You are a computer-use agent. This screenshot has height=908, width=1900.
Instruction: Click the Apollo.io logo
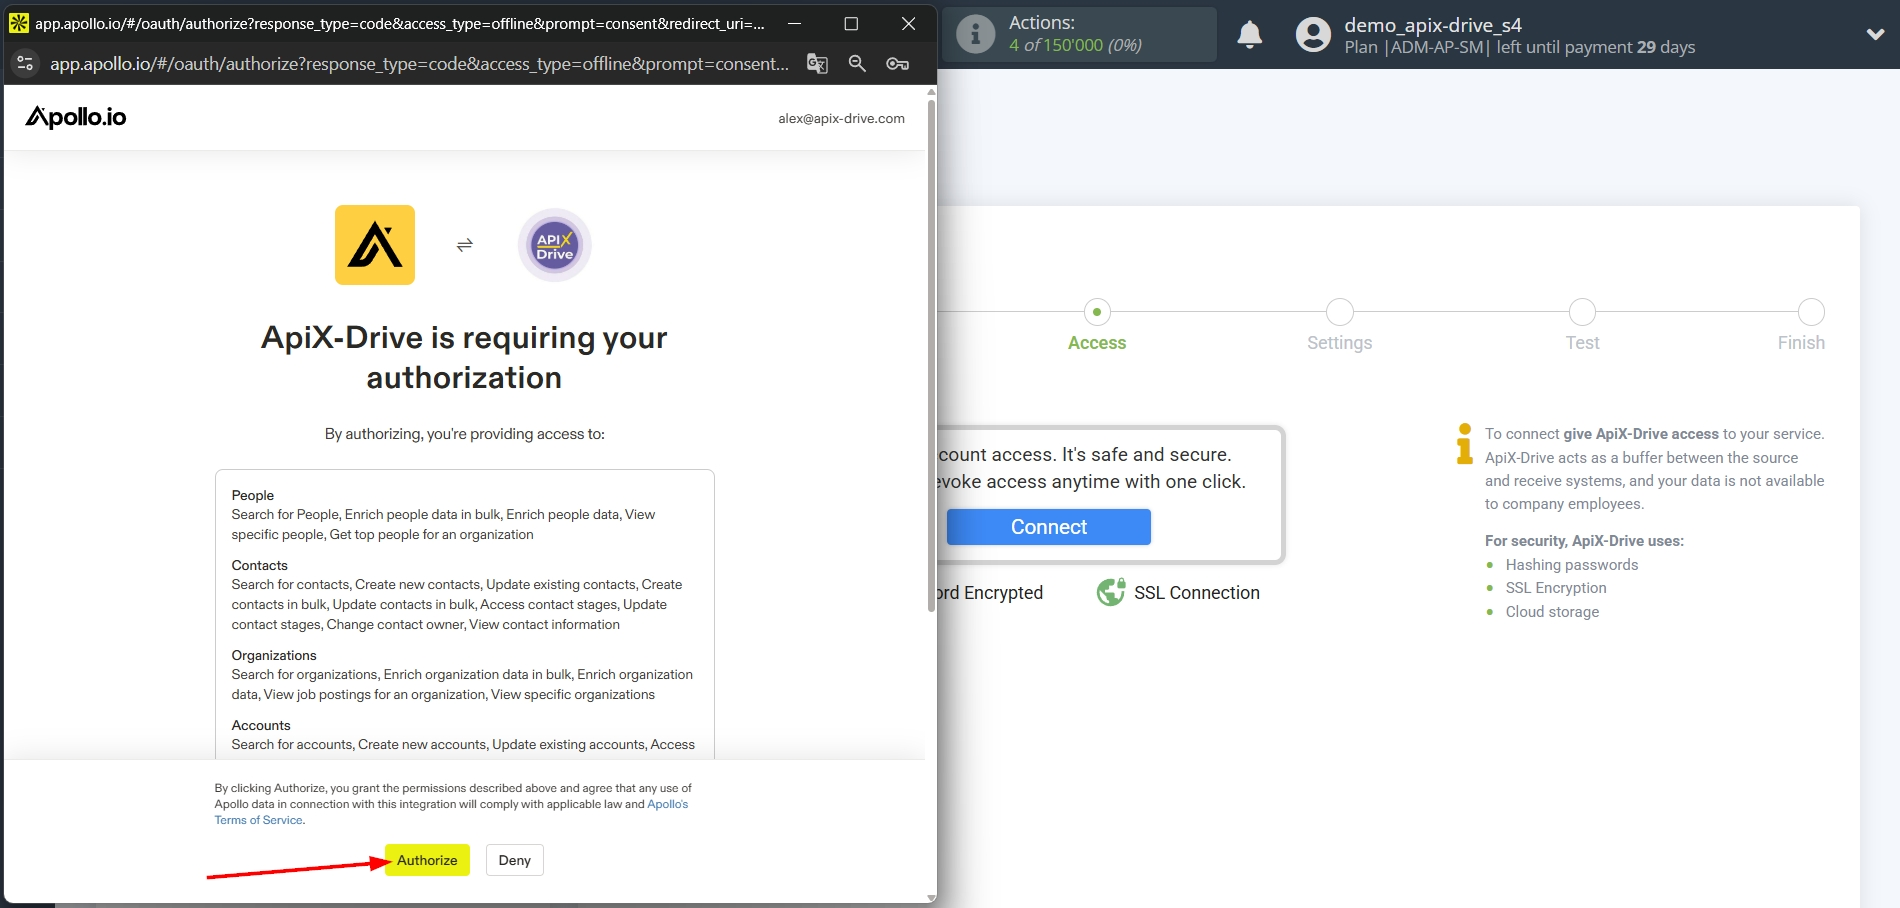(76, 117)
